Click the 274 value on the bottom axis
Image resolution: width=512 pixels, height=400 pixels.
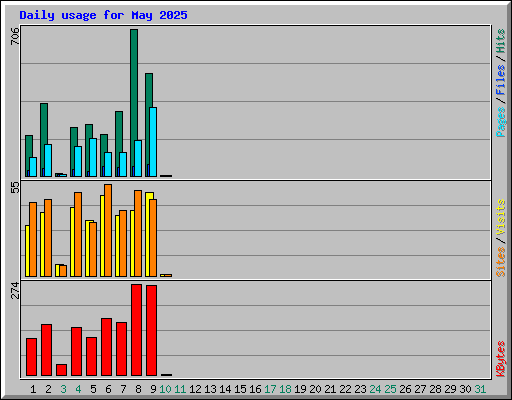point(15,290)
